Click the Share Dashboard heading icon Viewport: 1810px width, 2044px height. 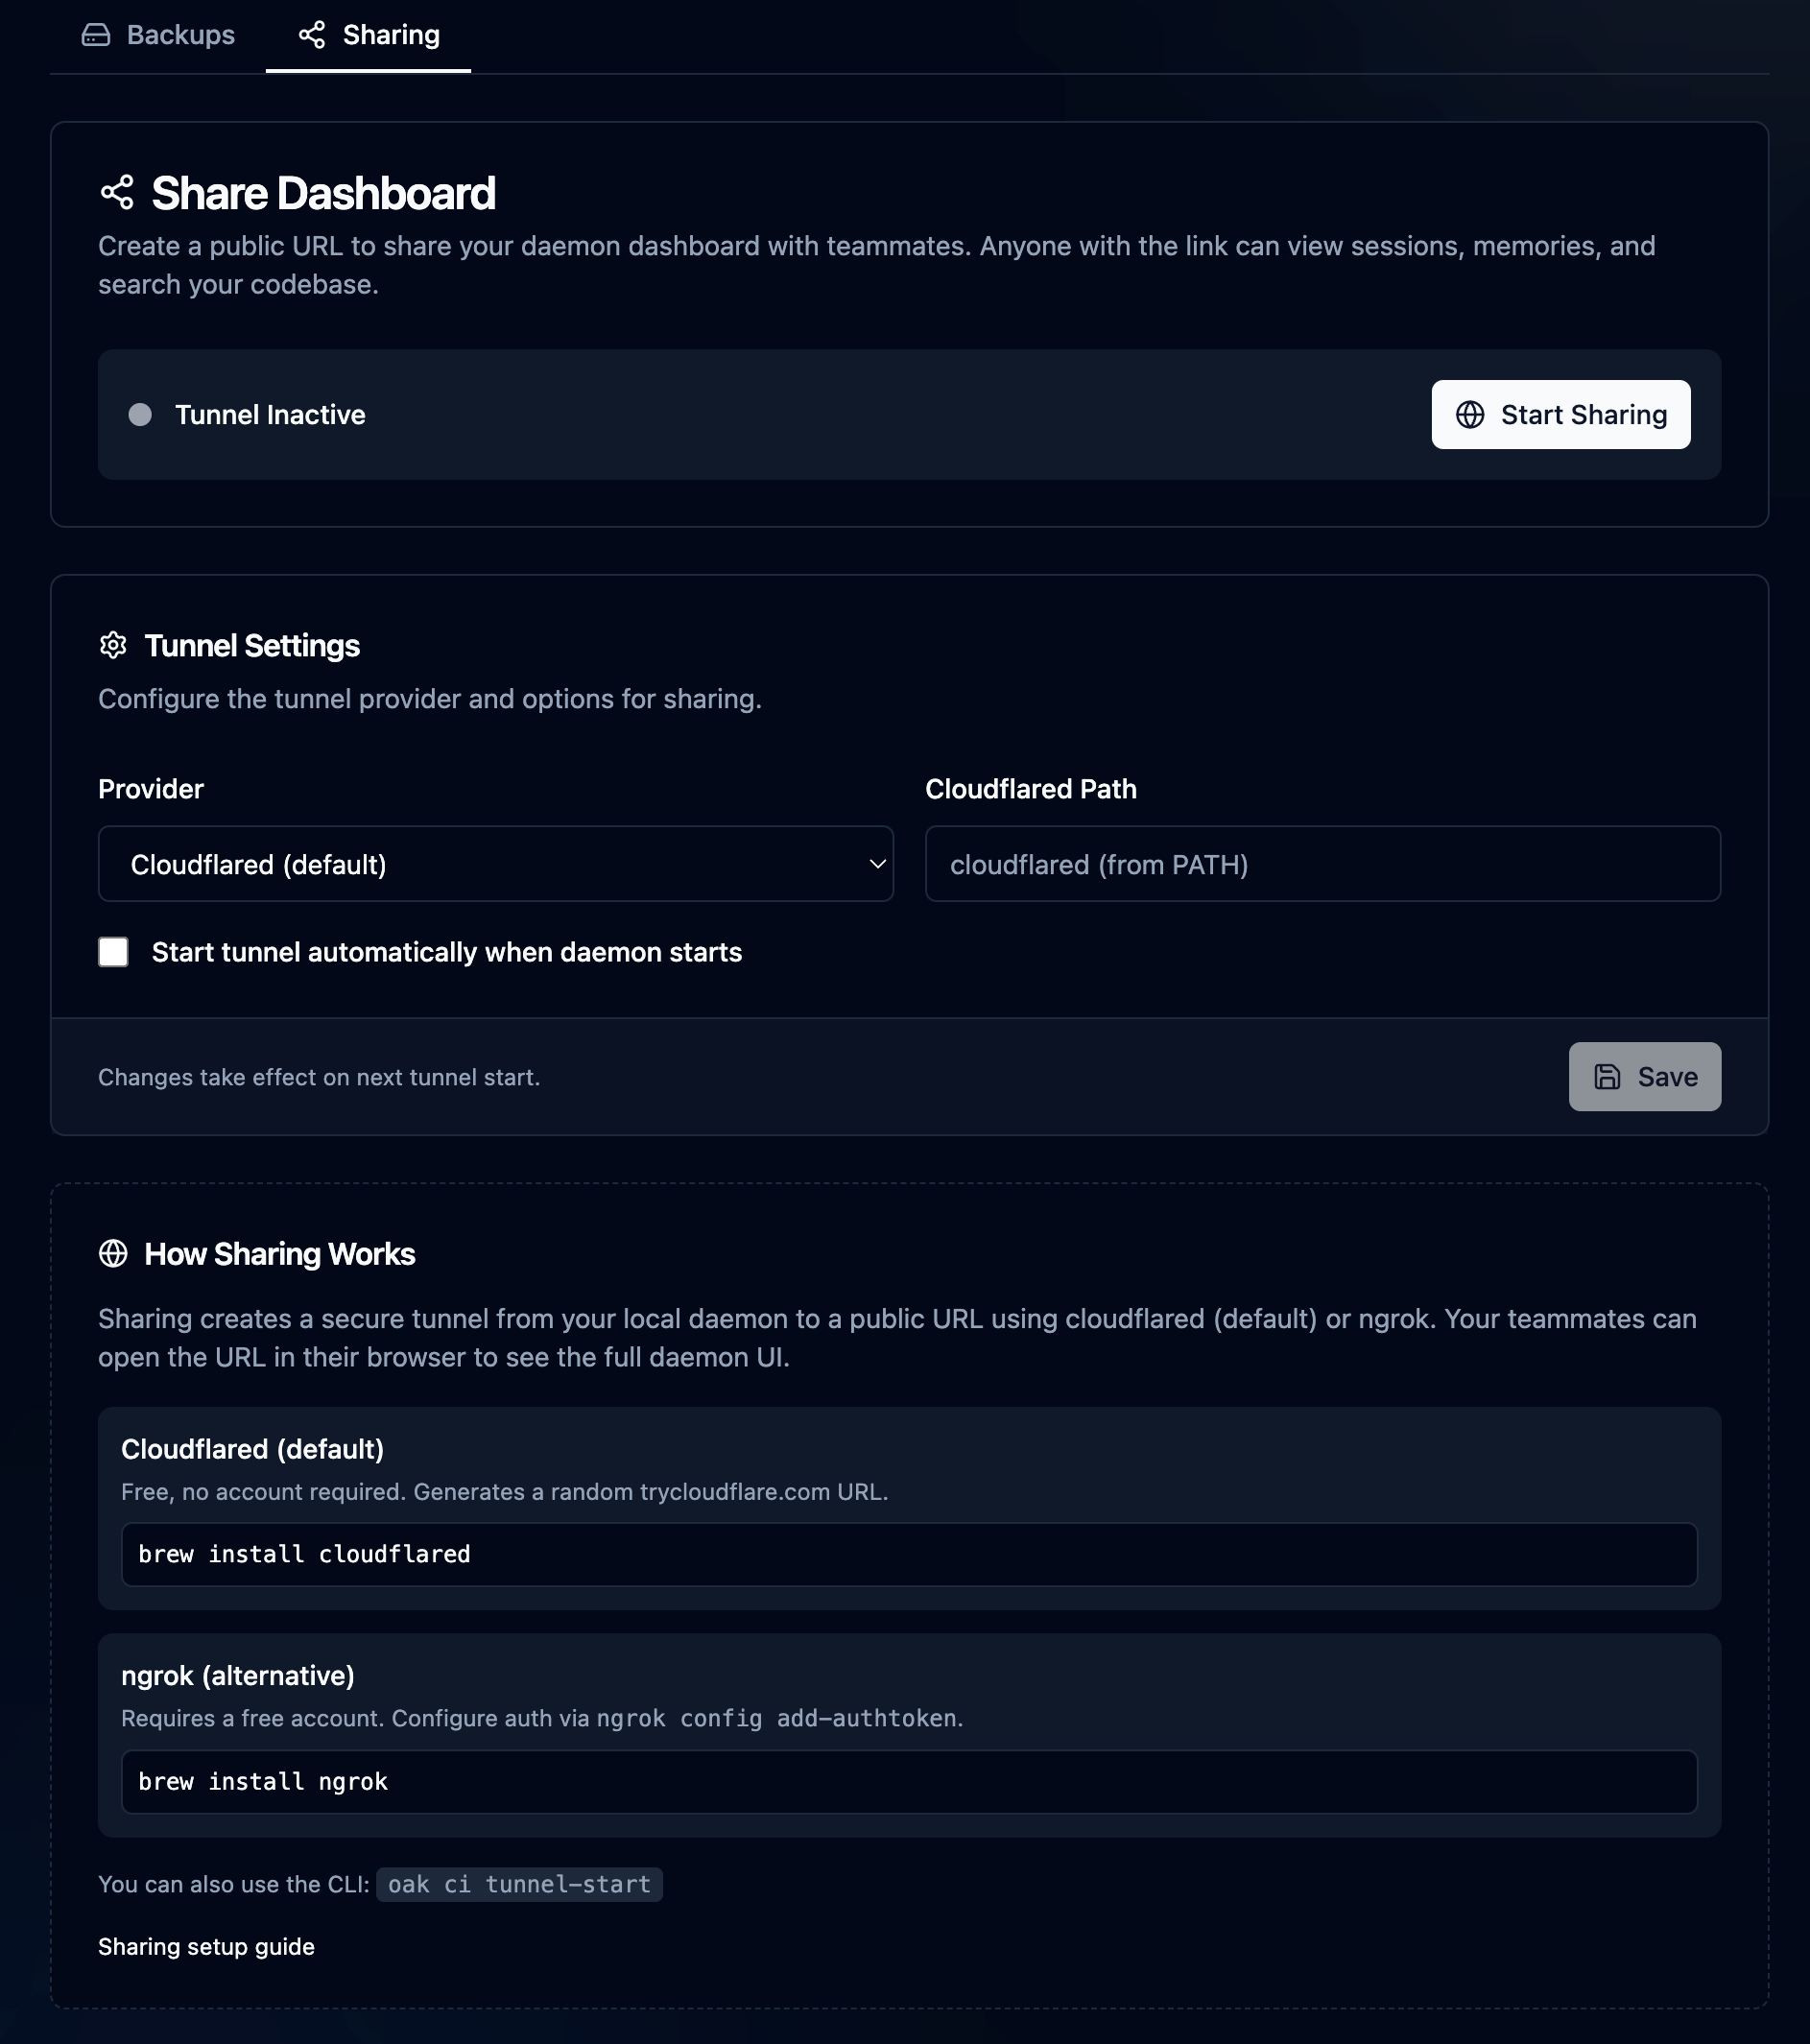117,193
